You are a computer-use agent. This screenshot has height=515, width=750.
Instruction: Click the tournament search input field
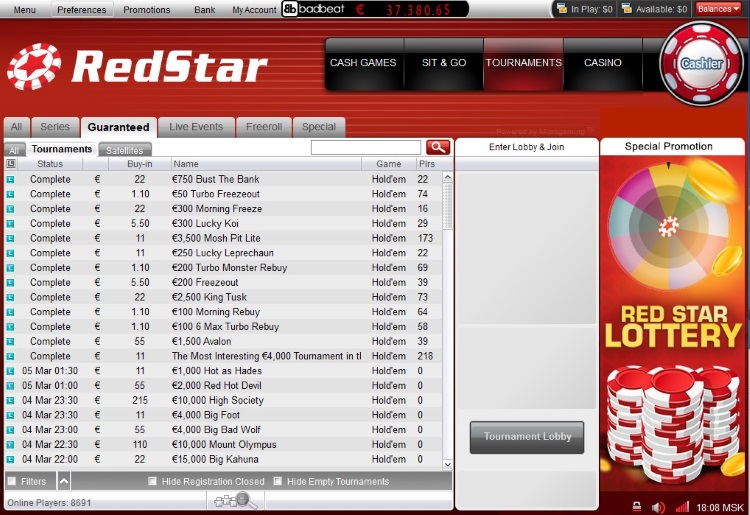coord(366,147)
